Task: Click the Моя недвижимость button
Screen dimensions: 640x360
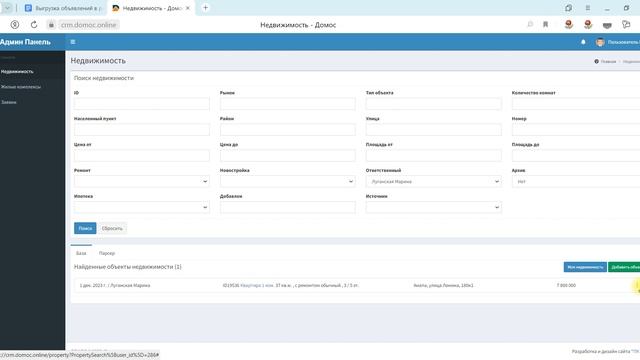Action: coord(585,267)
